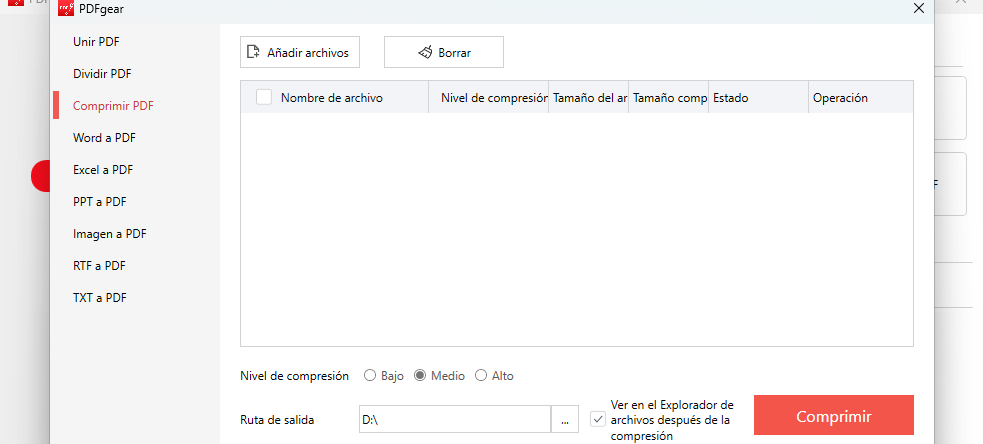Click Operación column header
Image resolution: width=983 pixels, height=444 pixels.
(861, 97)
